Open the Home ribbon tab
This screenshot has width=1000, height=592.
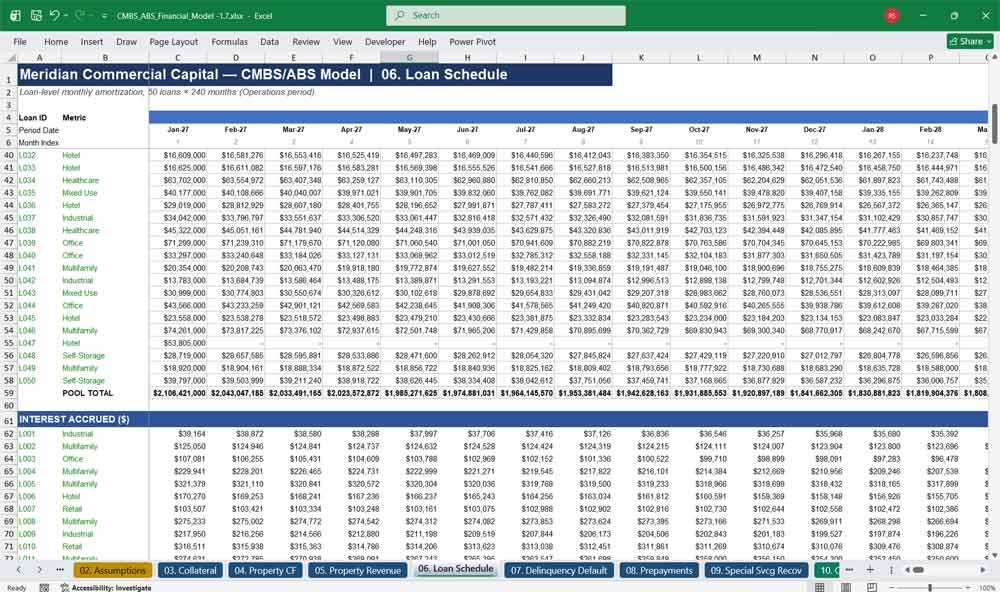56,41
